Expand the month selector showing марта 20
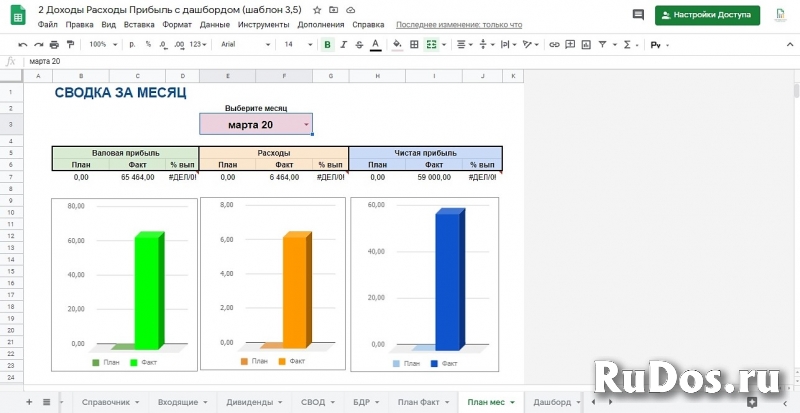 click(306, 124)
